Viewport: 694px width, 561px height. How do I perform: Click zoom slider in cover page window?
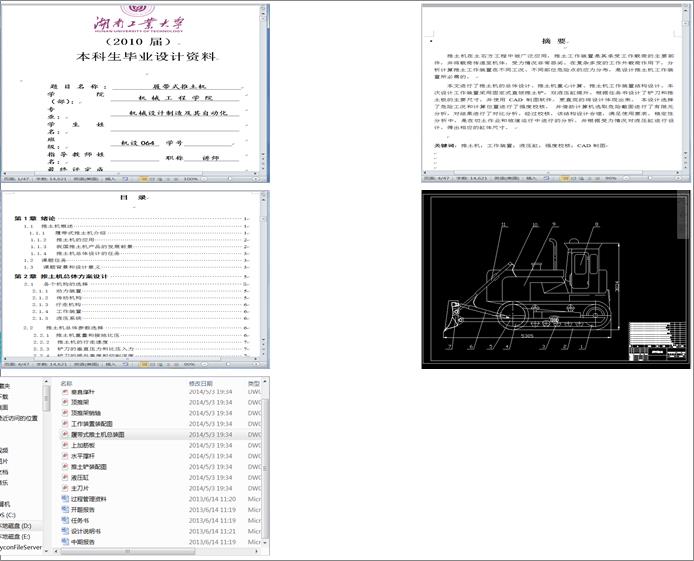pyautogui.click(x=230, y=179)
